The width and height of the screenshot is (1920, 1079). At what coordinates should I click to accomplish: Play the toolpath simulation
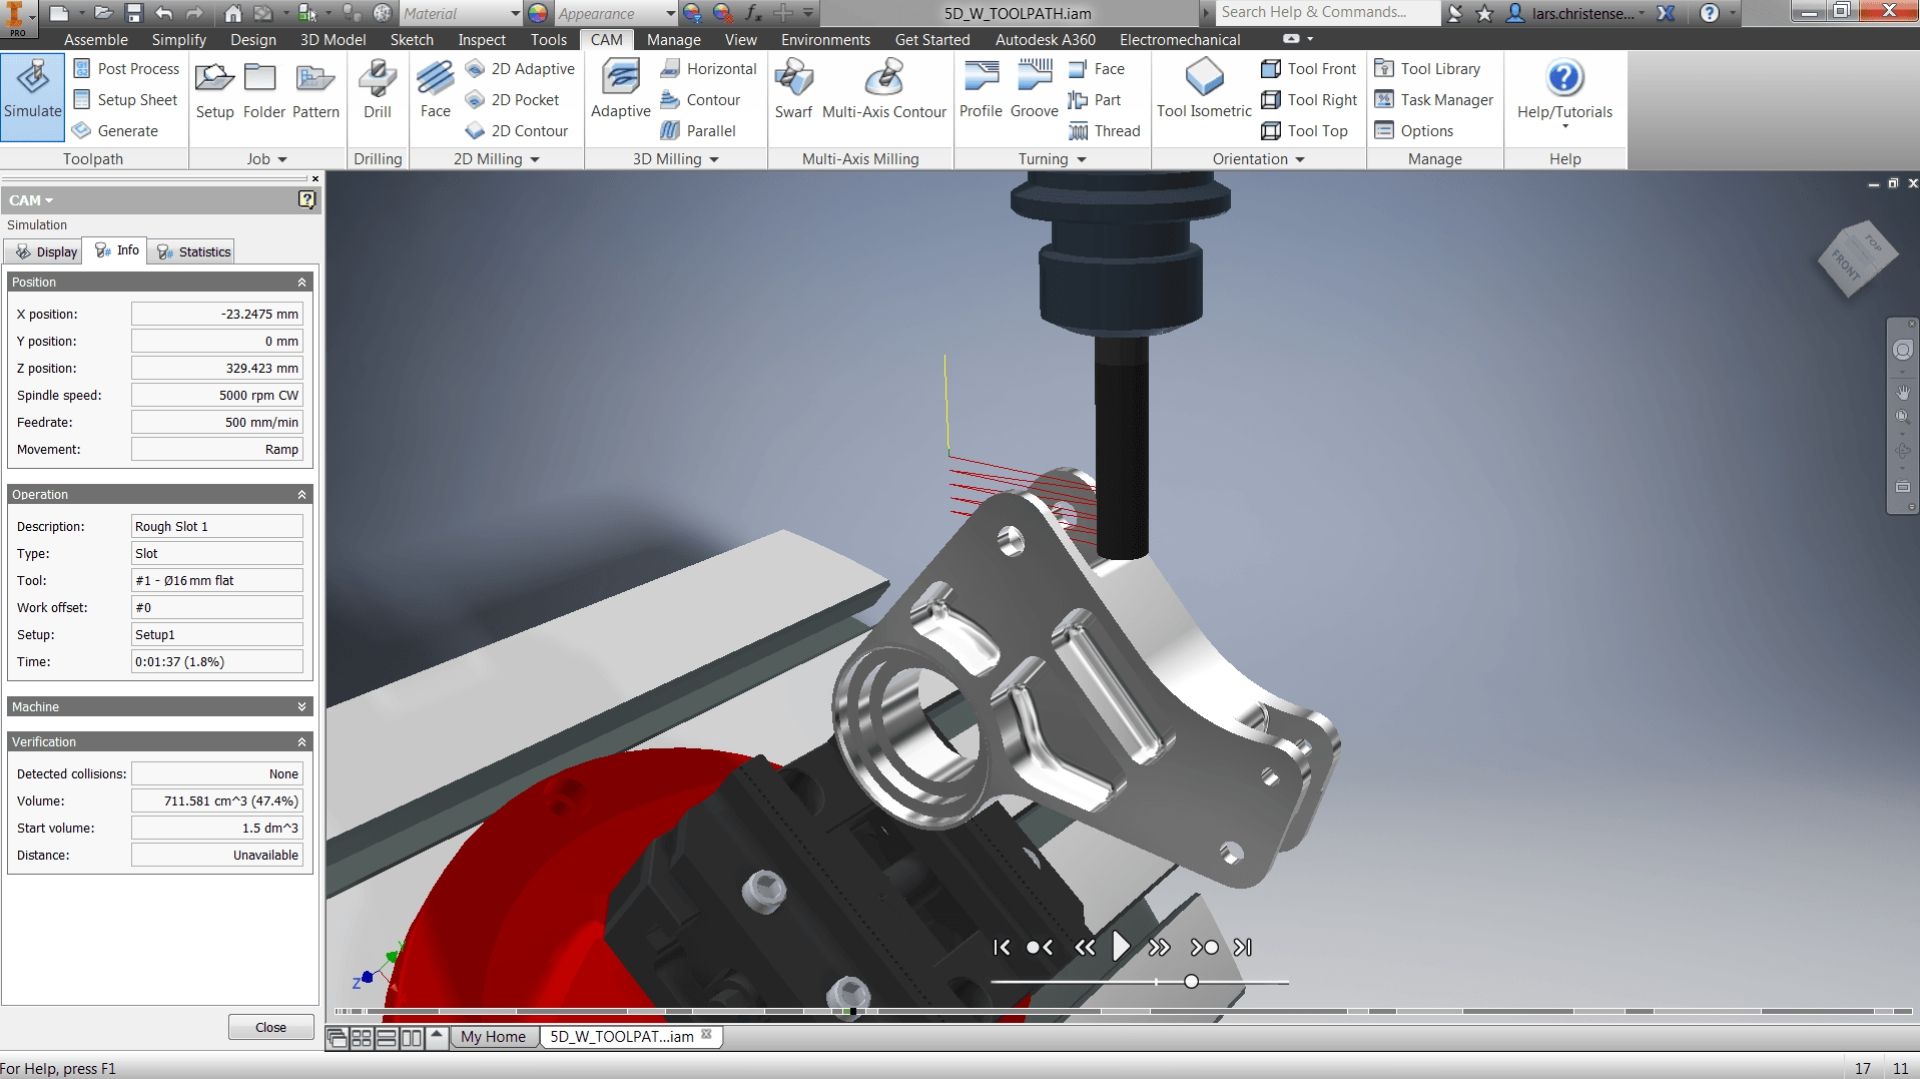[x=1121, y=947]
